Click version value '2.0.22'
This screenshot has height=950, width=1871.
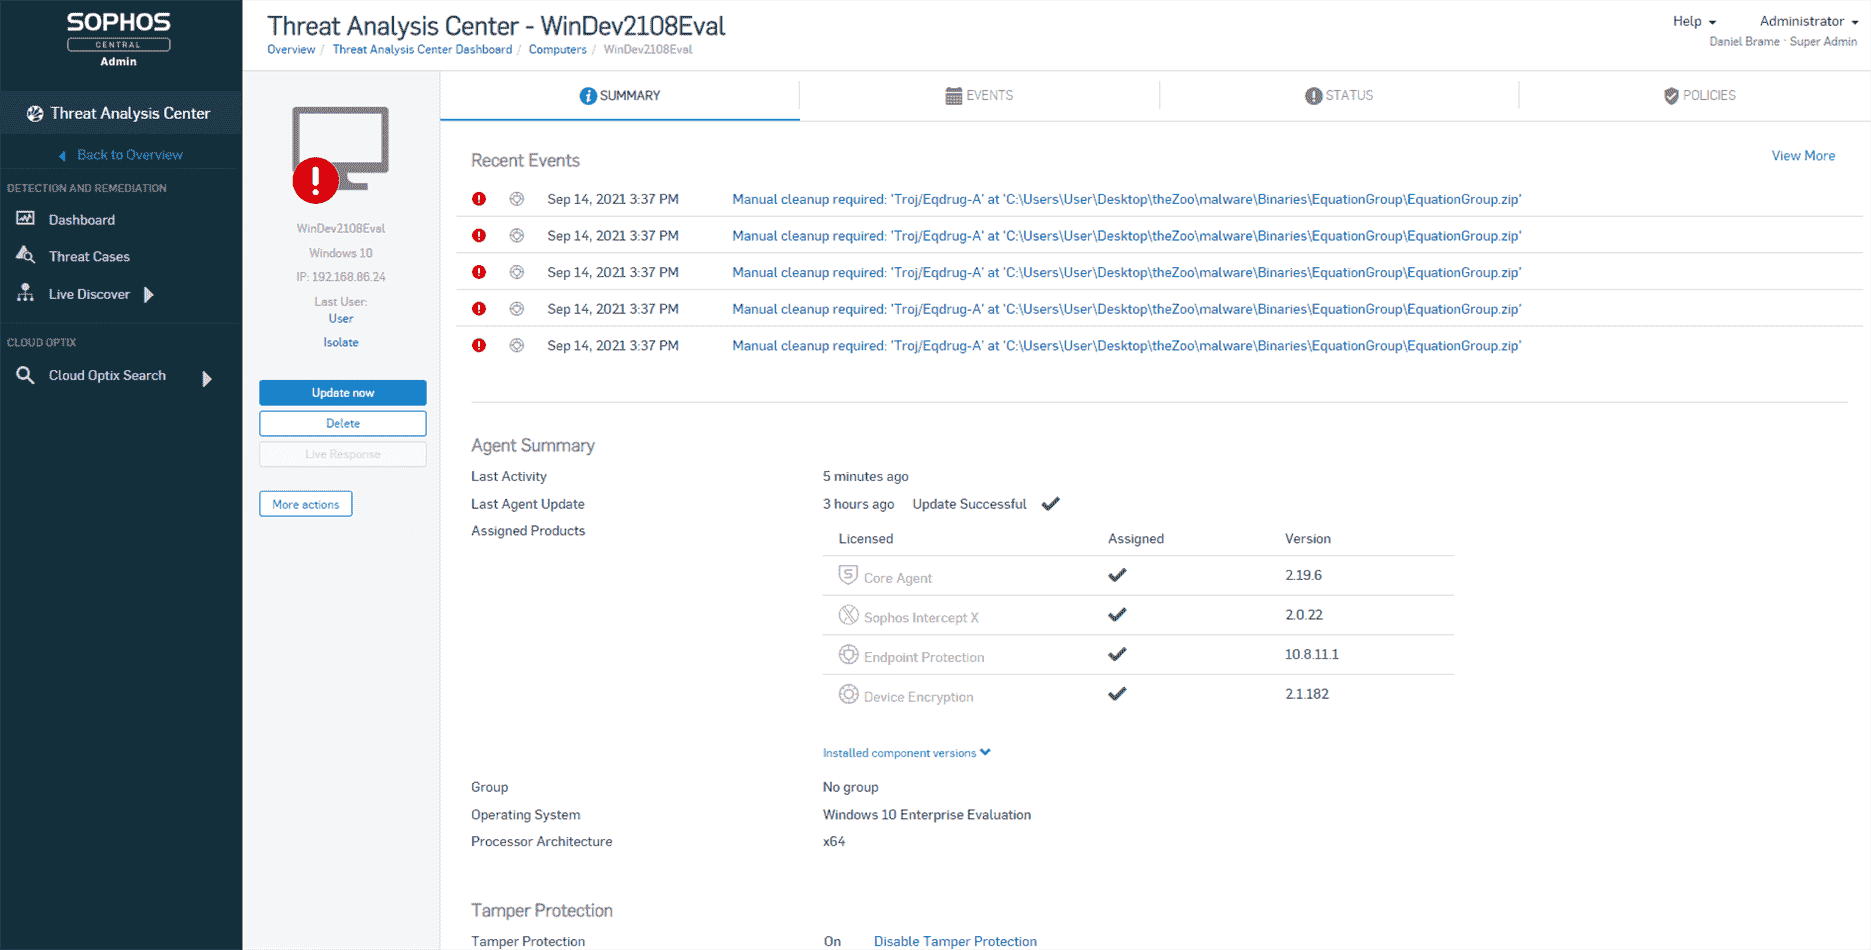[1304, 615]
